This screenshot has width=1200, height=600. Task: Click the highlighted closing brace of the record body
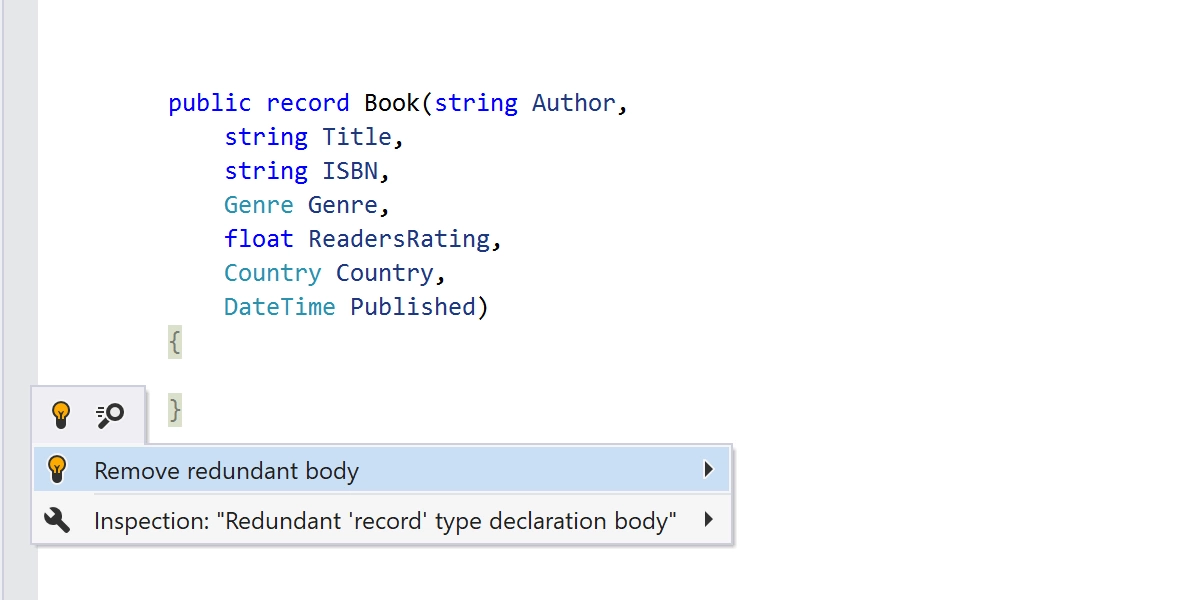click(175, 410)
